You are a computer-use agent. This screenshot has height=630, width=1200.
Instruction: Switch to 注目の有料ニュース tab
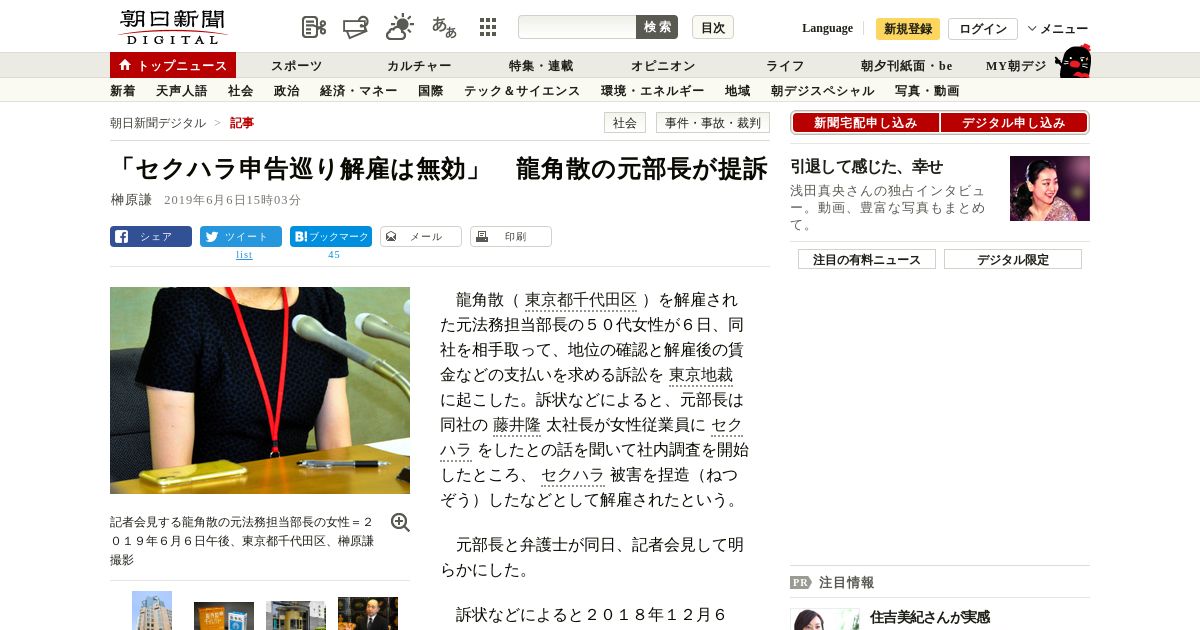pyautogui.click(x=867, y=260)
